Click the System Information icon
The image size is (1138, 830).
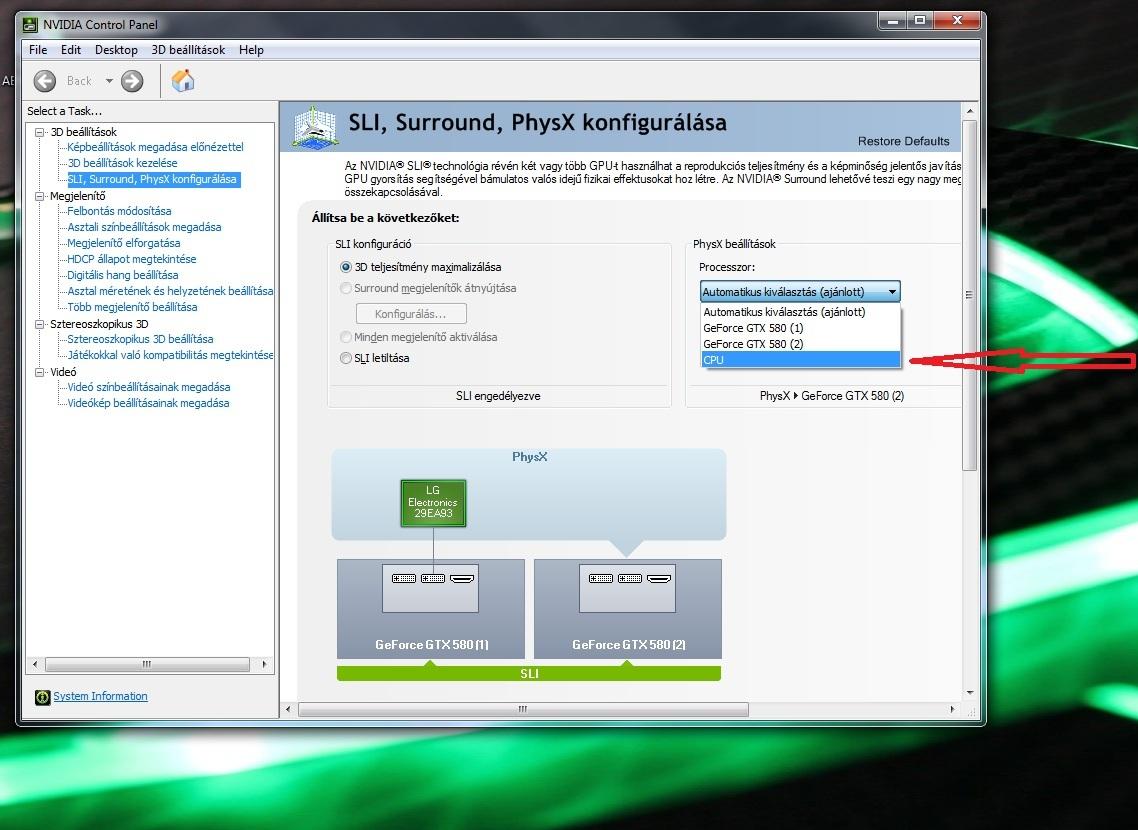pos(43,697)
